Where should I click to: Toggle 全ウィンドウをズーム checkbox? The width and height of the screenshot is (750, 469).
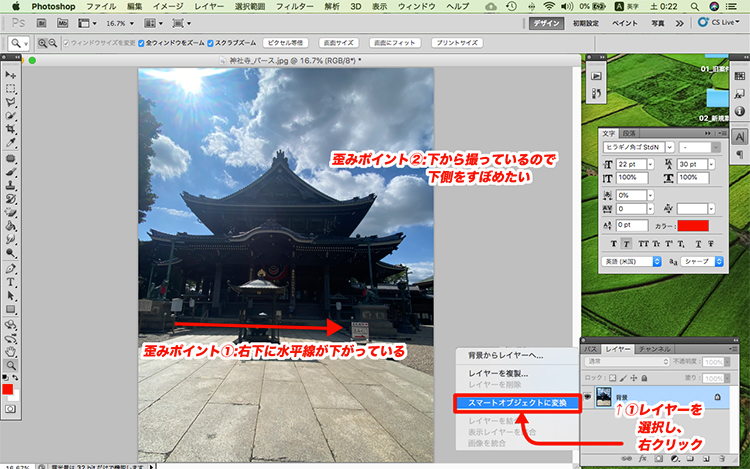[141, 43]
